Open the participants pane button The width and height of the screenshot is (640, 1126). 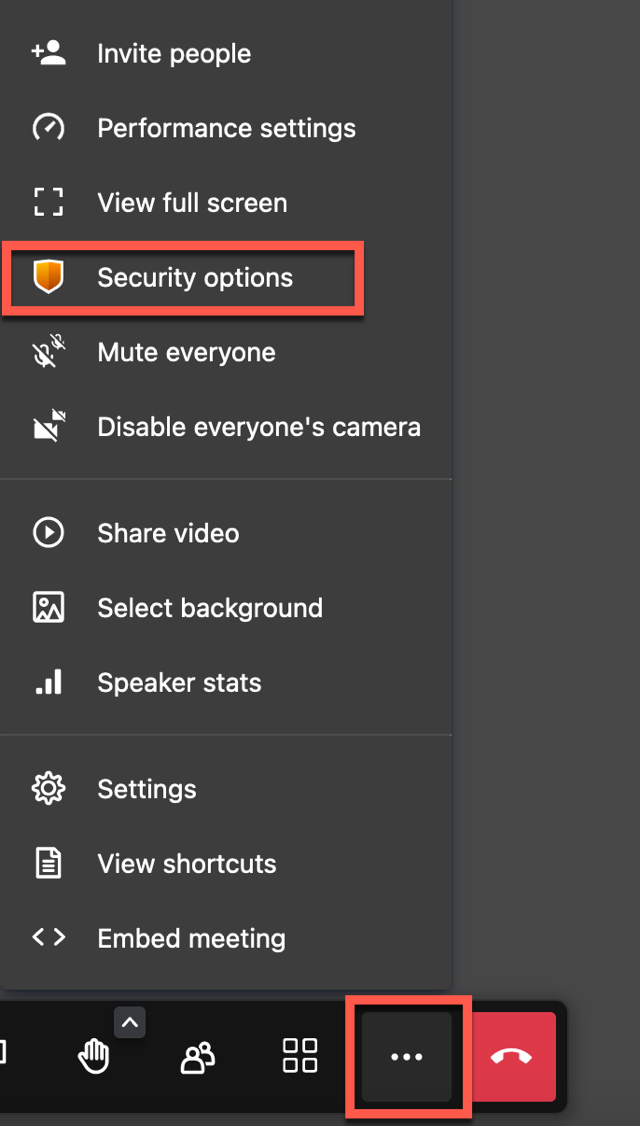(x=197, y=1057)
